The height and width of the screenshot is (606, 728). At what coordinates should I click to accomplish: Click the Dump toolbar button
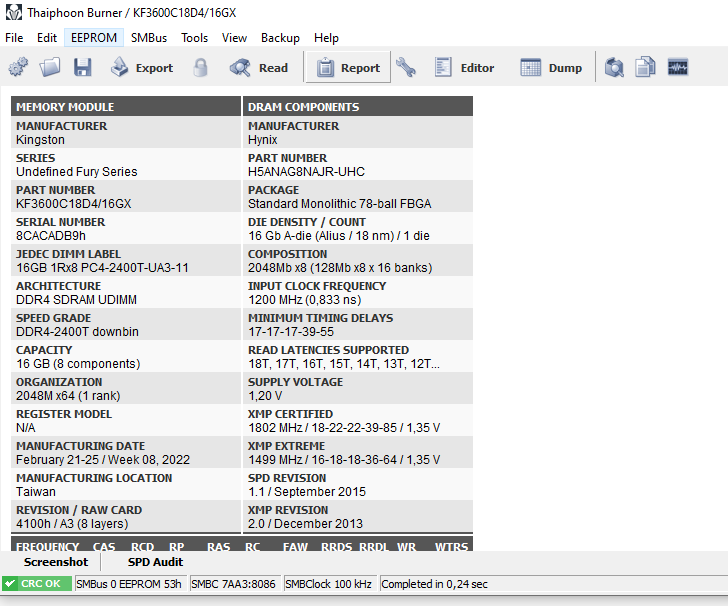(551, 67)
